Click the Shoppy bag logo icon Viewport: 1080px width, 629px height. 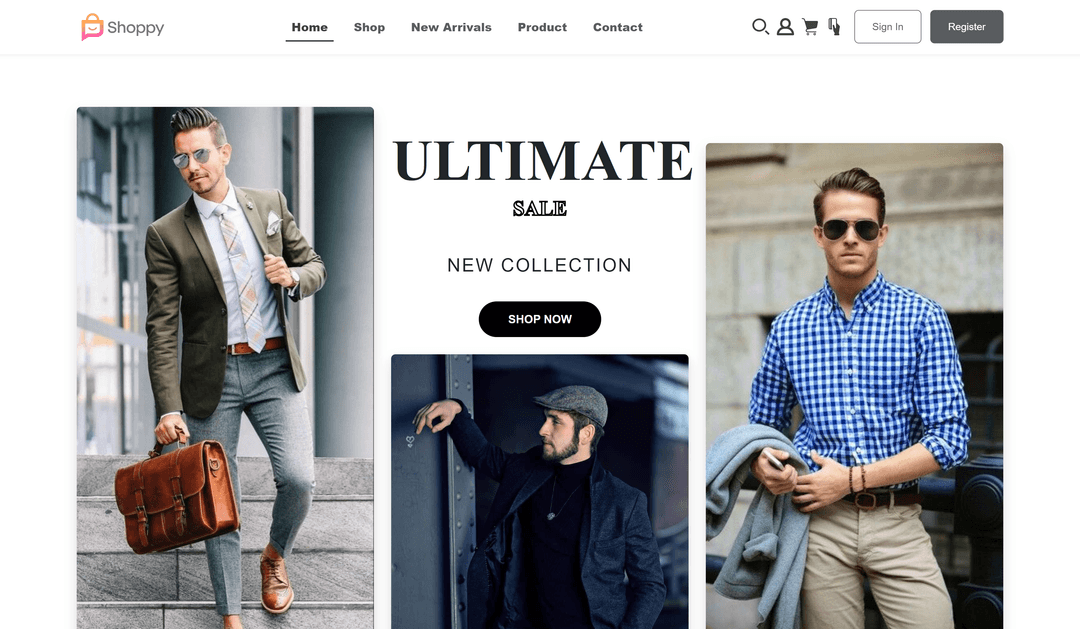pos(92,27)
